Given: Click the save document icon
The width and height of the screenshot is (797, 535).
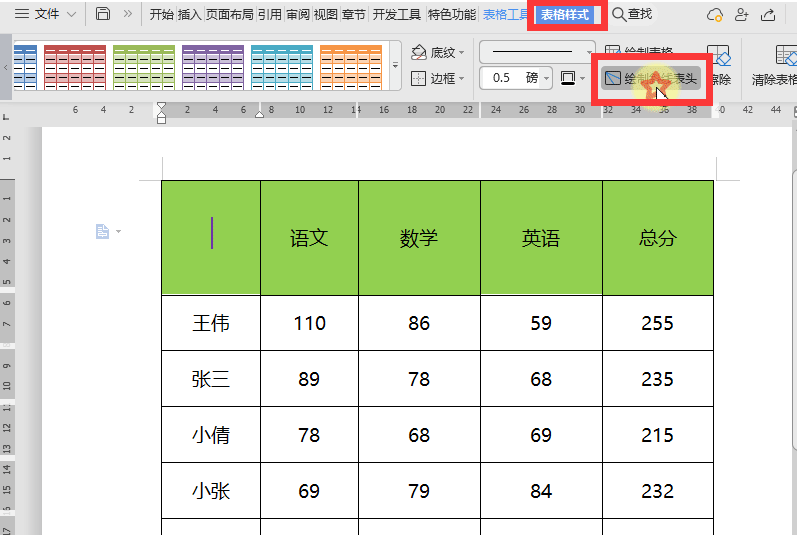Looking at the screenshot, I should tap(103, 14).
